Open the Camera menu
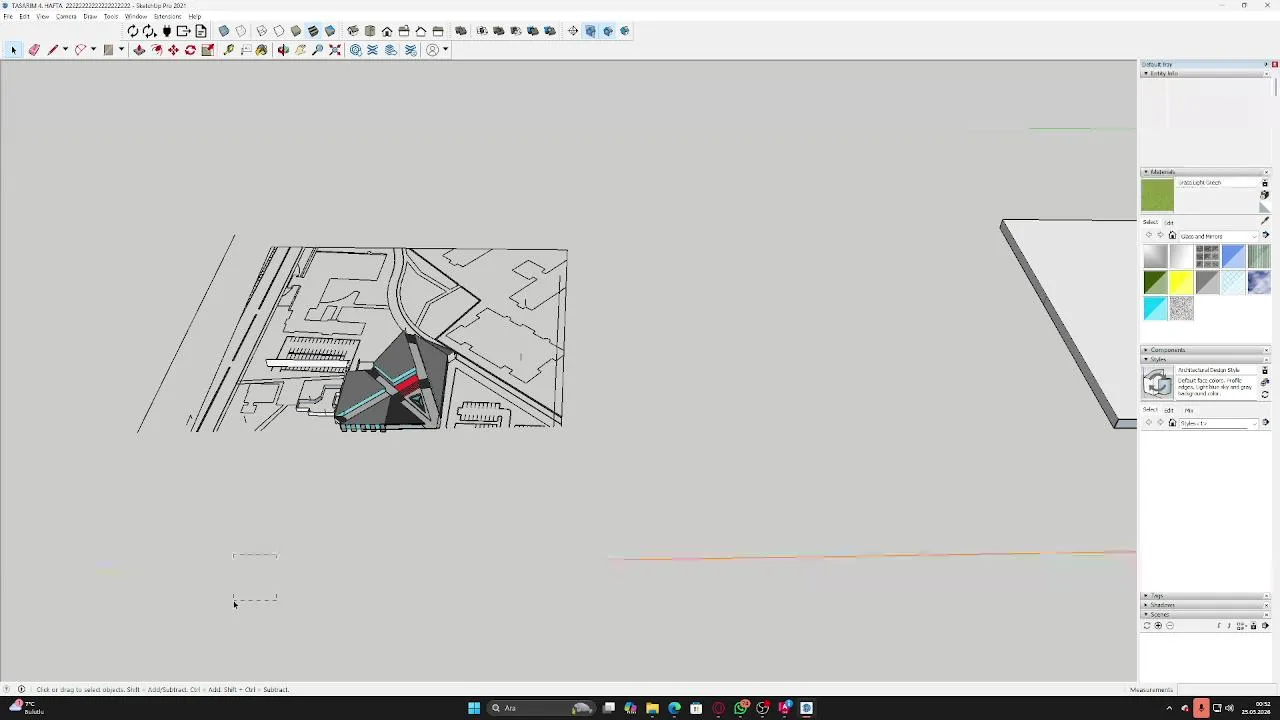1280x720 pixels. 66,16
